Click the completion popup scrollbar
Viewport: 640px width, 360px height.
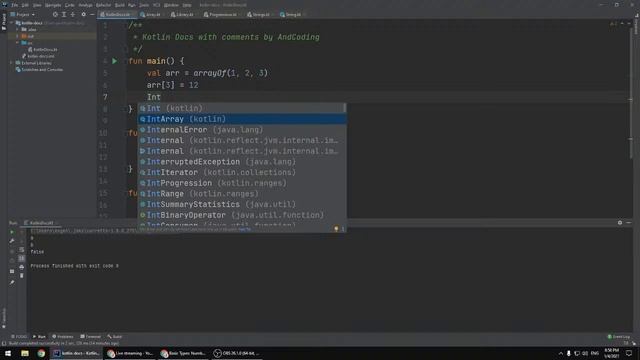[344, 108]
